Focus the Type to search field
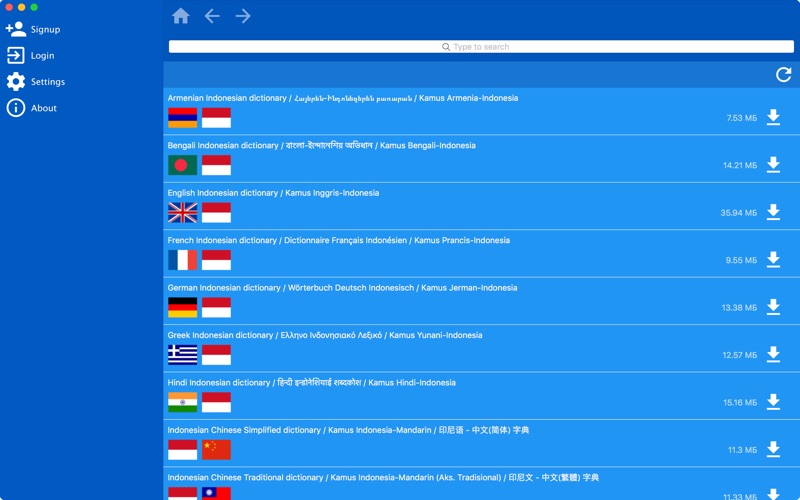 pyautogui.click(x=481, y=46)
